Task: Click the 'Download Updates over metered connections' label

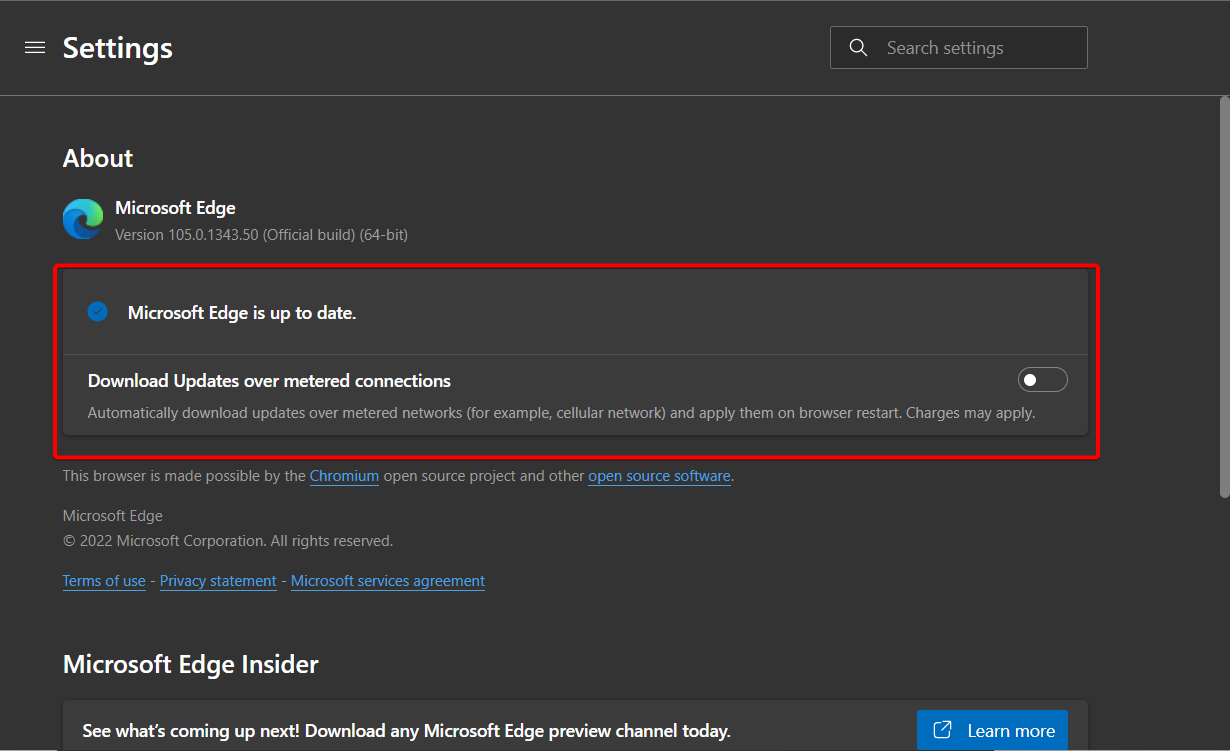Action: click(x=269, y=381)
